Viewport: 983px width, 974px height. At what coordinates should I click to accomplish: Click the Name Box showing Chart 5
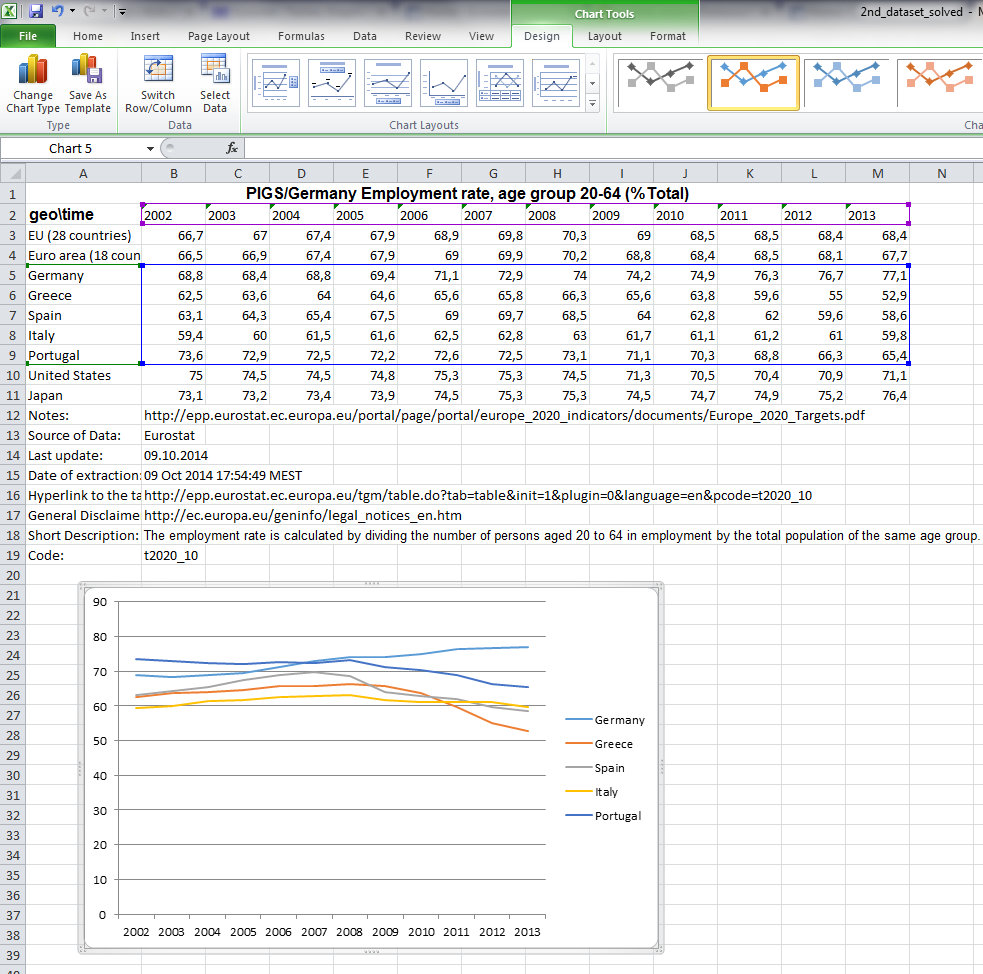[72, 149]
